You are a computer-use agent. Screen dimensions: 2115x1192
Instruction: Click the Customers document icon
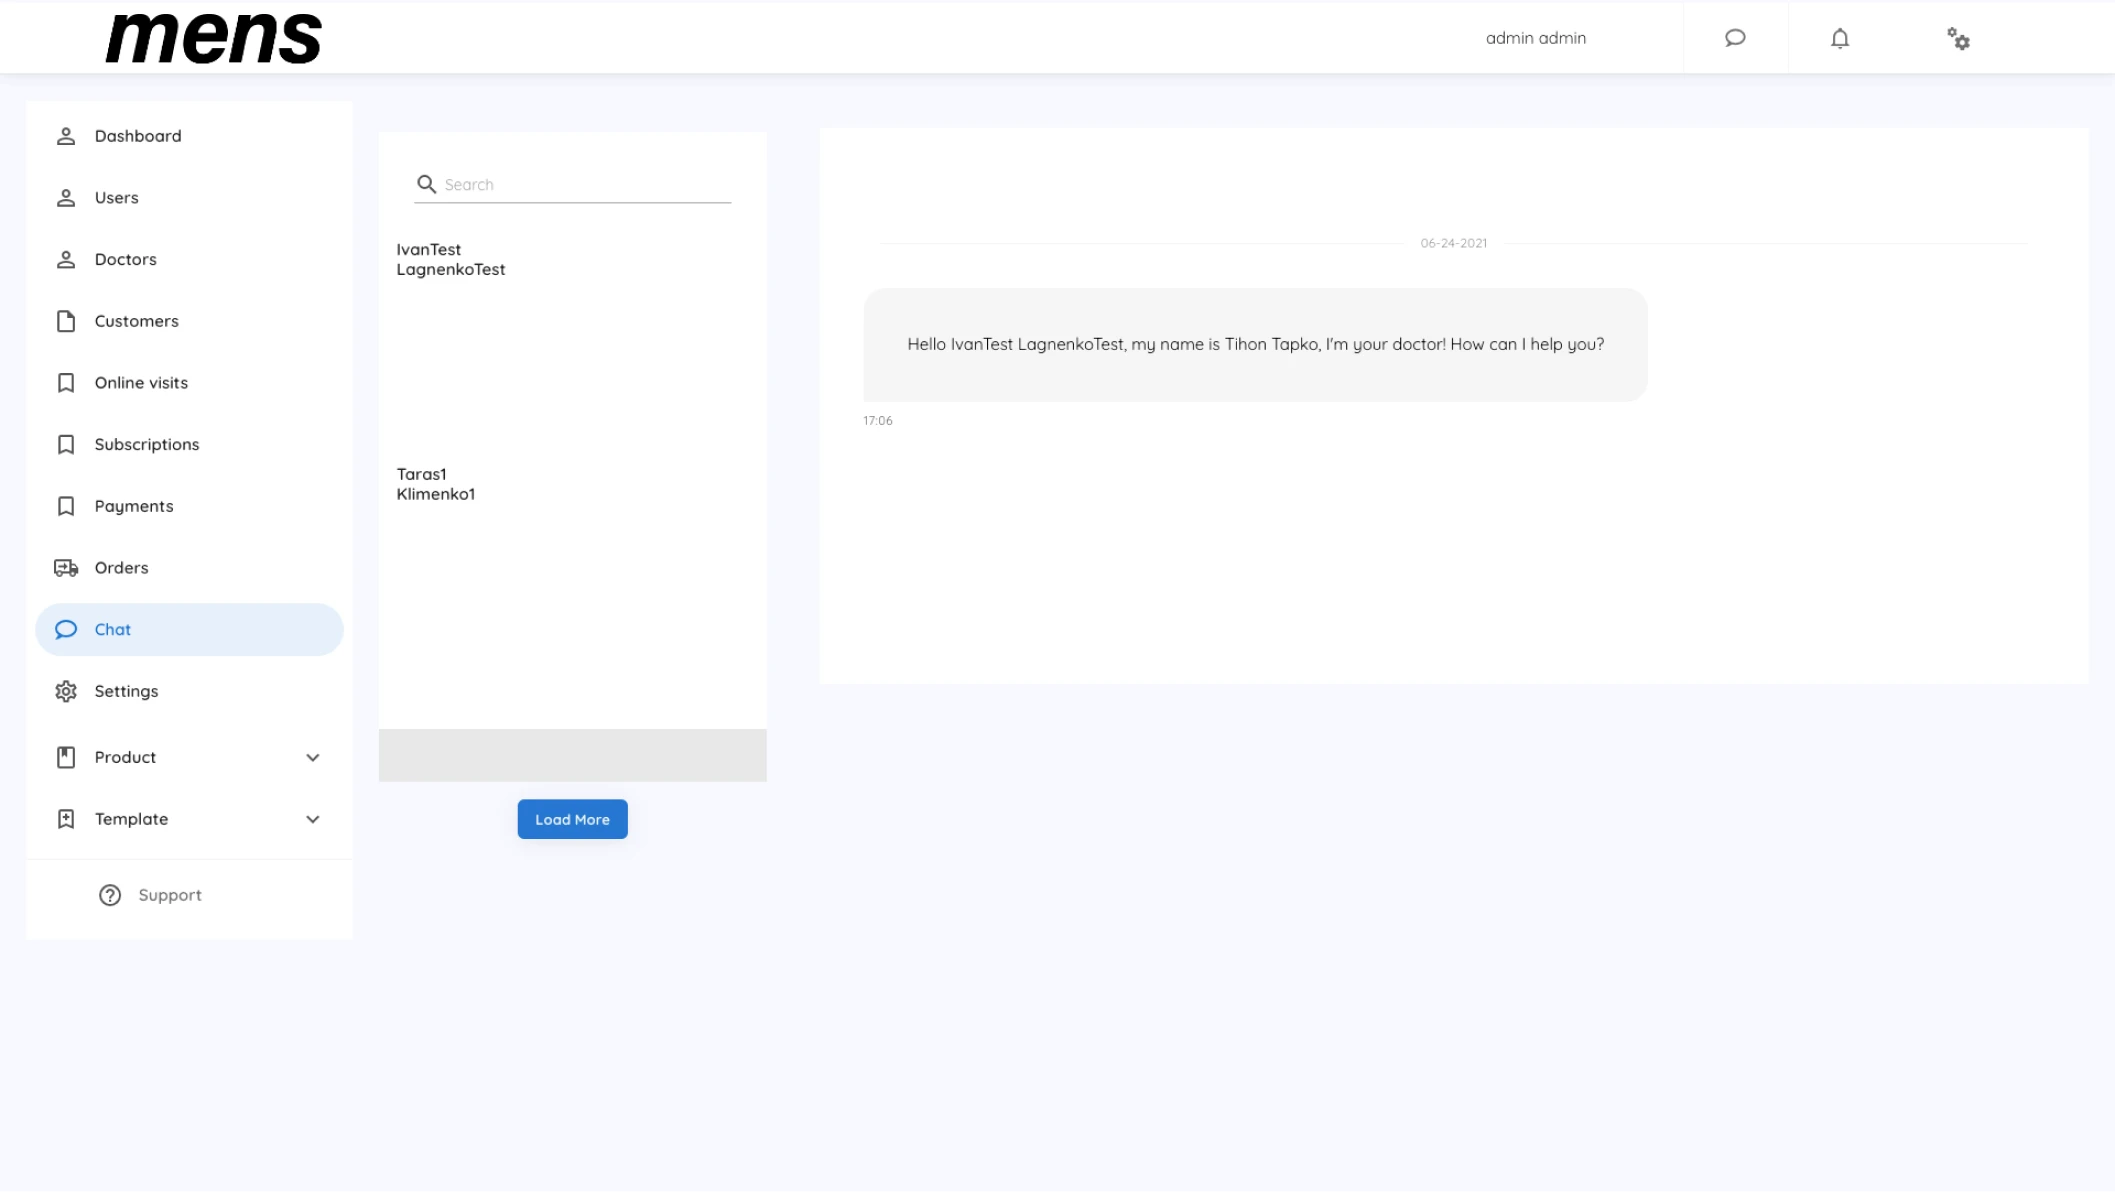pos(66,321)
